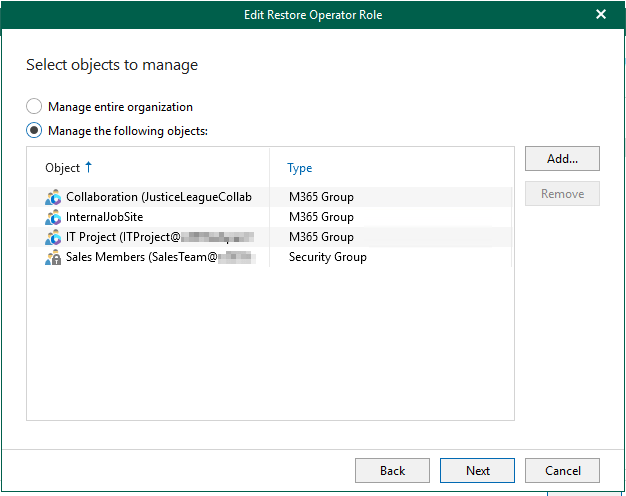This screenshot has height=496, width=626.
Task: Click the InternalJobSite group icon
Action: point(54,217)
